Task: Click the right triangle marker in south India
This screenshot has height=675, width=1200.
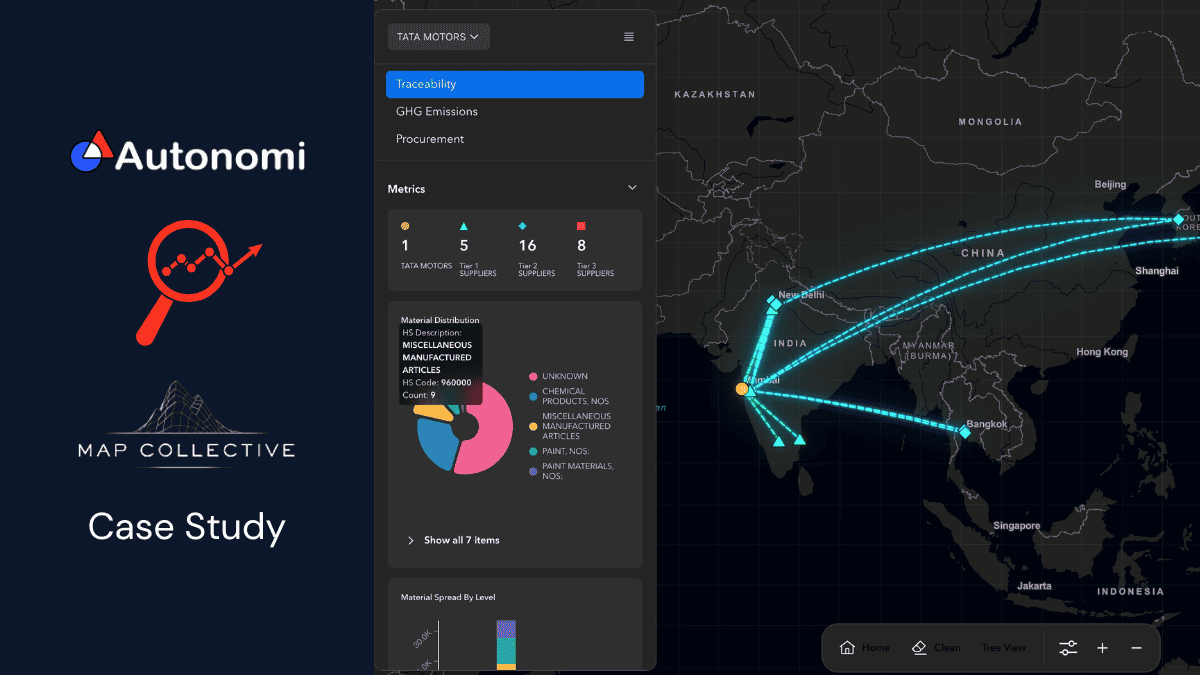Action: coord(799,439)
